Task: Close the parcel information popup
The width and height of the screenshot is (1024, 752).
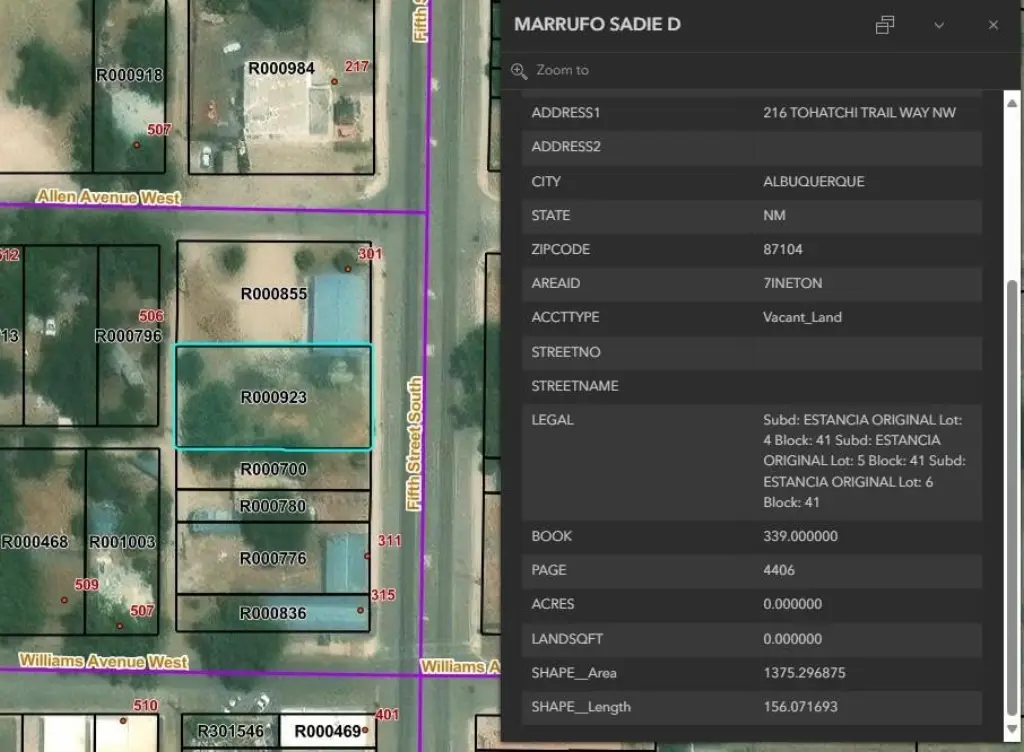Action: click(x=993, y=25)
